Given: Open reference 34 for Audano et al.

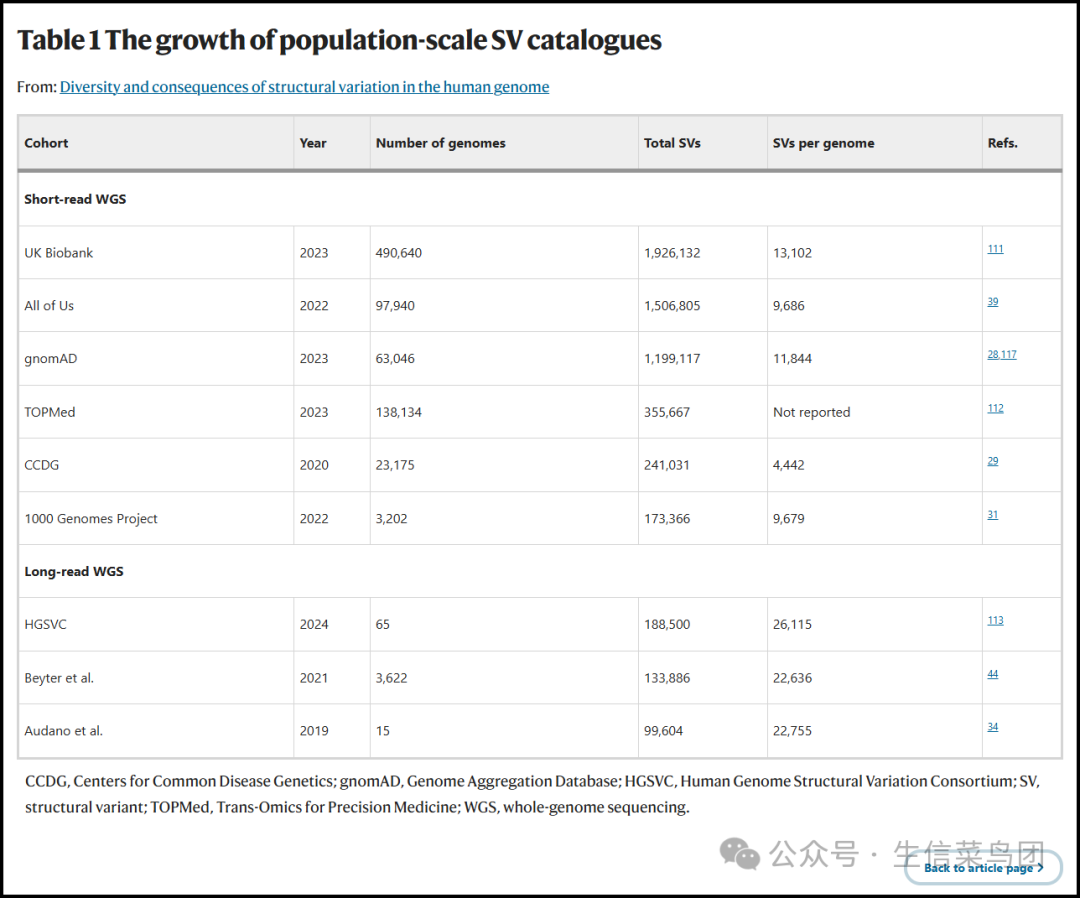Looking at the screenshot, I should [x=993, y=727].
